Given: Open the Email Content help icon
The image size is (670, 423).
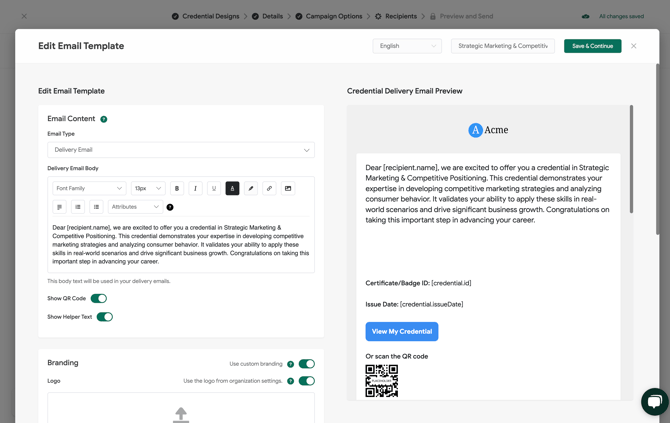Looking at the screenshot, I should click(x=104, y=119).
